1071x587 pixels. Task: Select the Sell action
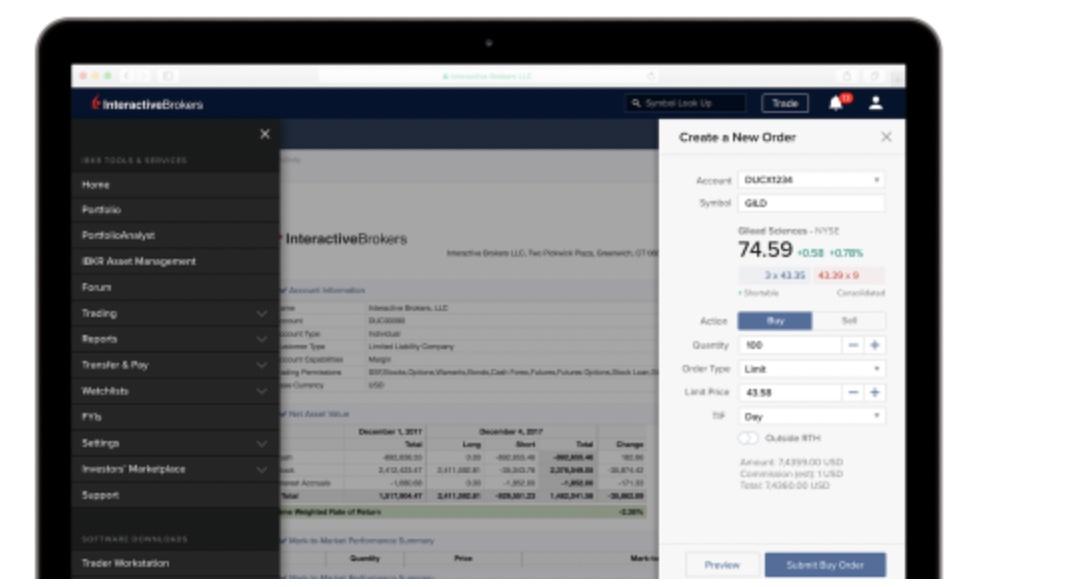[x=849, y=320]
